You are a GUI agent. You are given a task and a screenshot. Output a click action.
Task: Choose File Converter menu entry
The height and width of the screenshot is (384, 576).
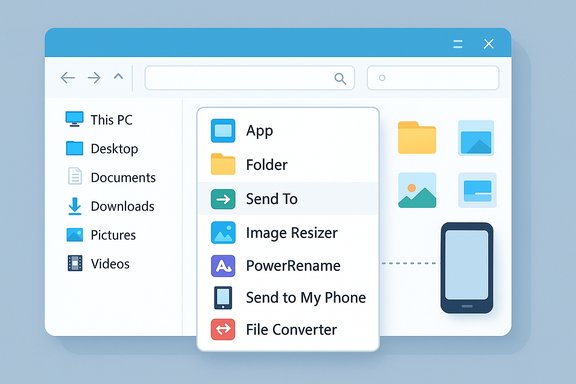pos(288,330)
